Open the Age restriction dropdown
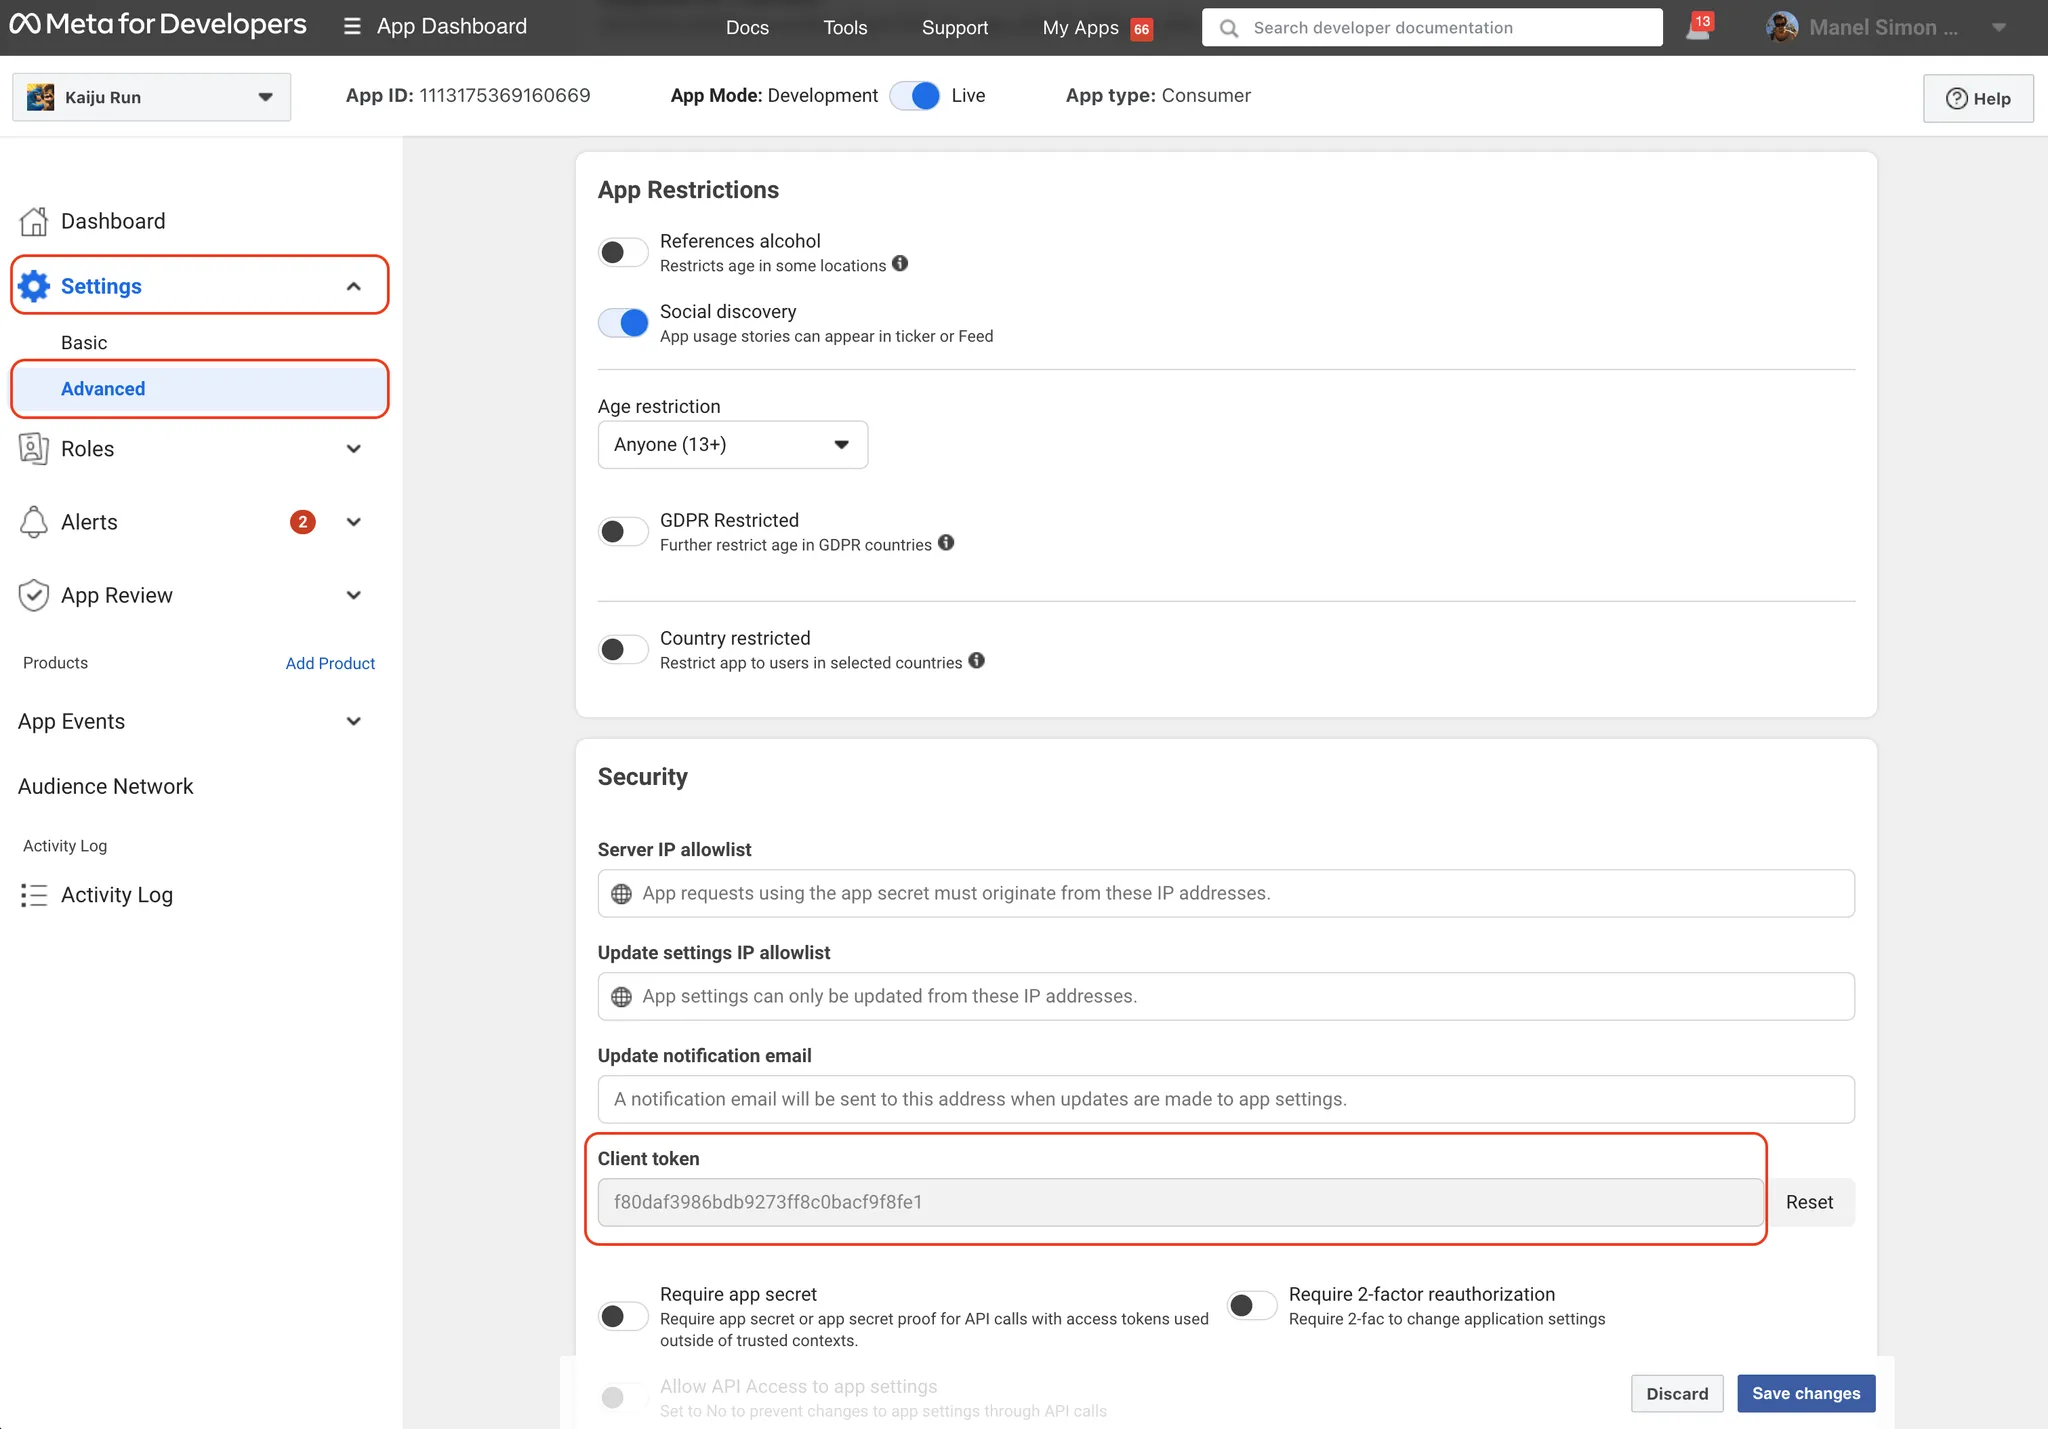The width and height of the screenshot is (2048, 1429). point(732,445)
